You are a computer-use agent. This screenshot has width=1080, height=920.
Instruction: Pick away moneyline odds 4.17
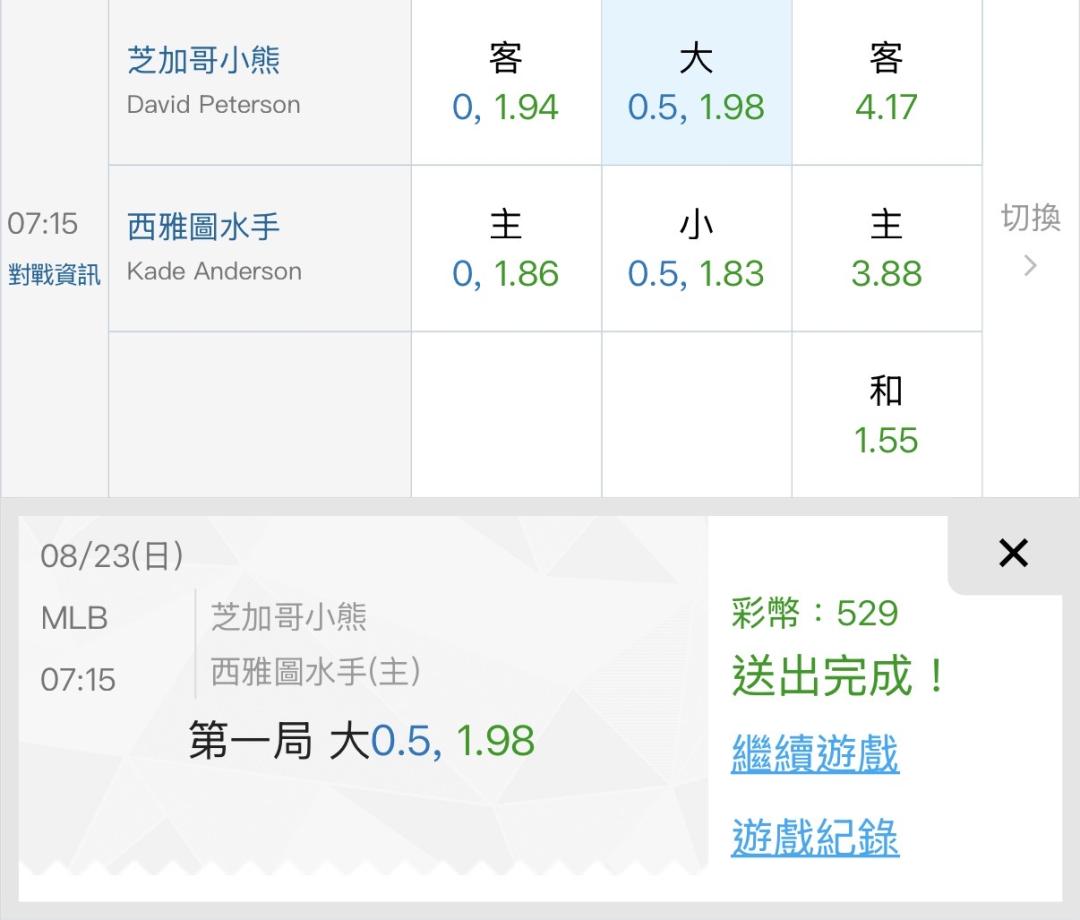point(886,83)
